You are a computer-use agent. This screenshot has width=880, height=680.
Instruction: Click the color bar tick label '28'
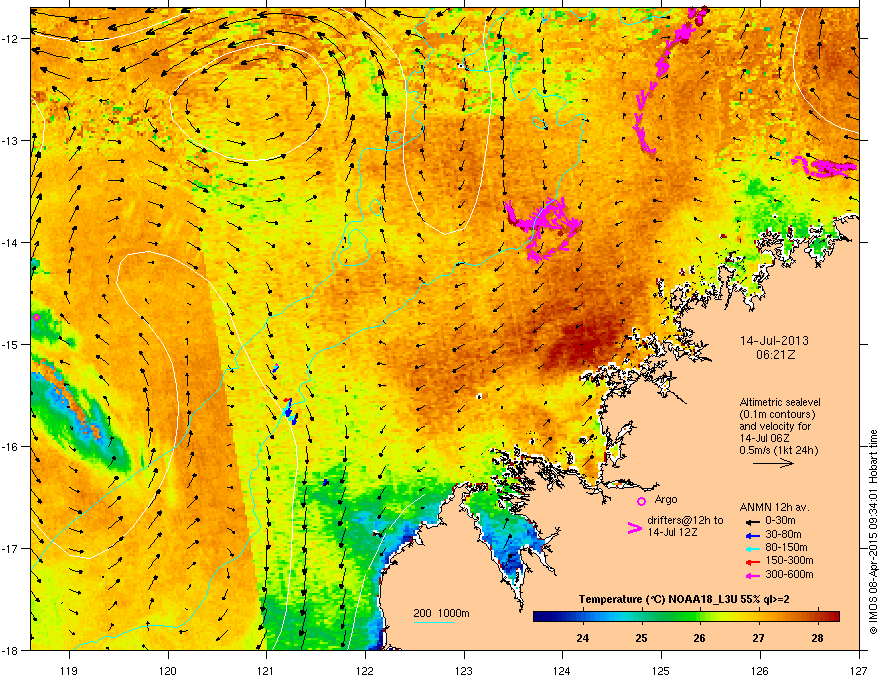[817, 638]
